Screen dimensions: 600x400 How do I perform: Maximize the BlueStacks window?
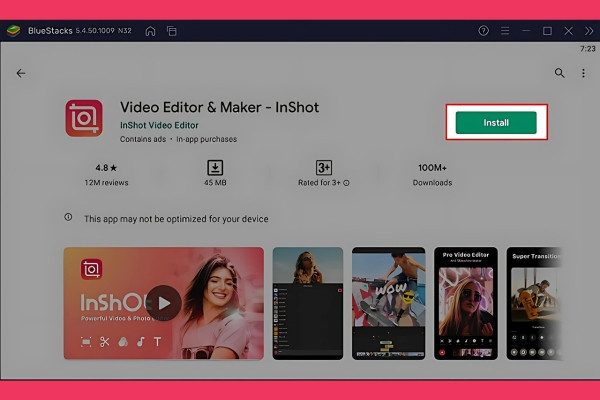(x=547, y=31)
